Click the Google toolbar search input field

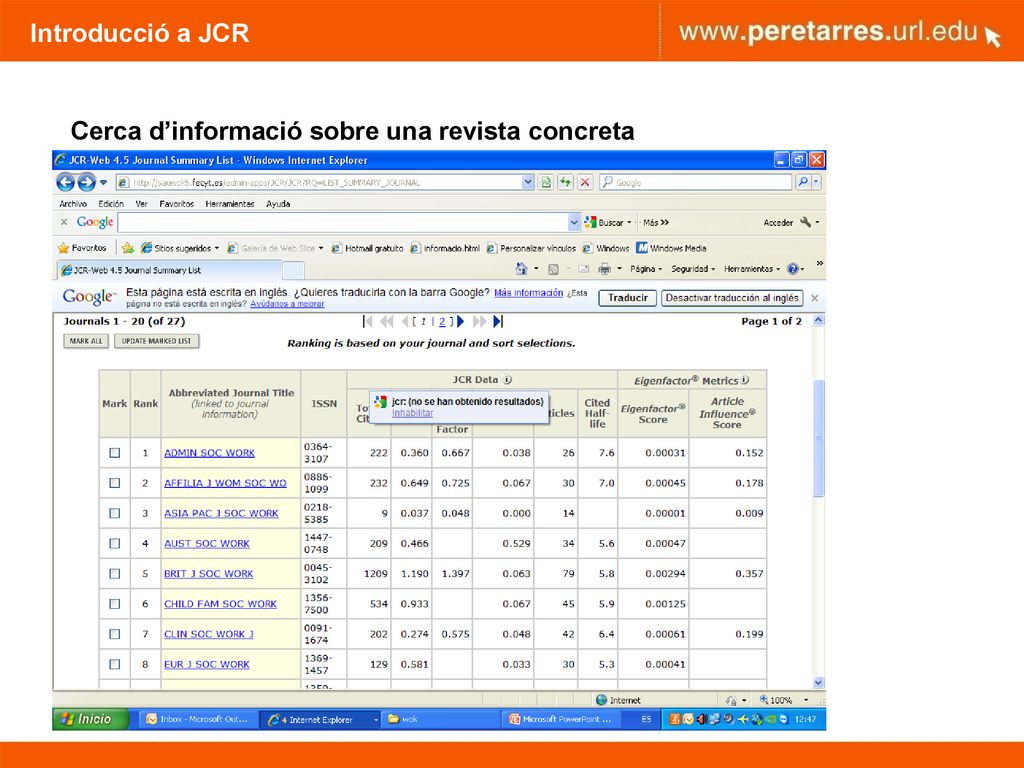343,222
